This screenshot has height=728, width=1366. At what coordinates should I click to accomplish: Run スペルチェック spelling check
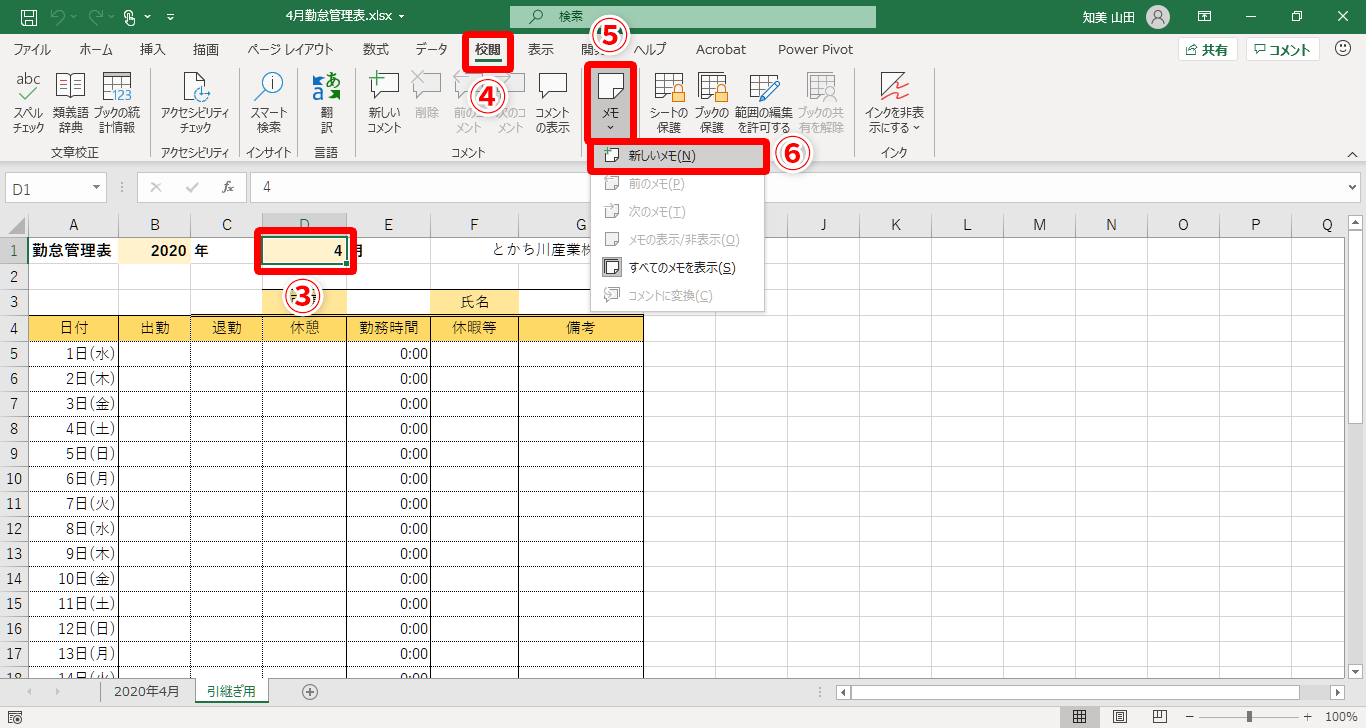[x=28, y=104]
